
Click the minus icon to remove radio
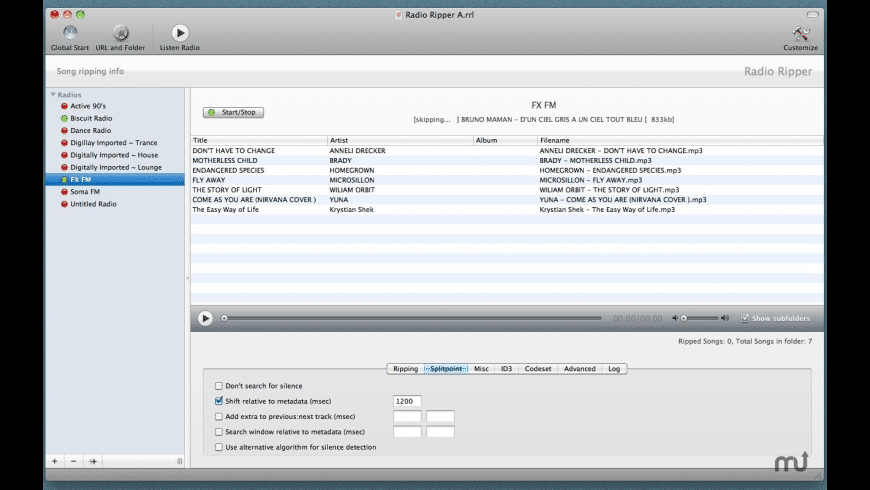pyautogui.click(x=73, y=461)
